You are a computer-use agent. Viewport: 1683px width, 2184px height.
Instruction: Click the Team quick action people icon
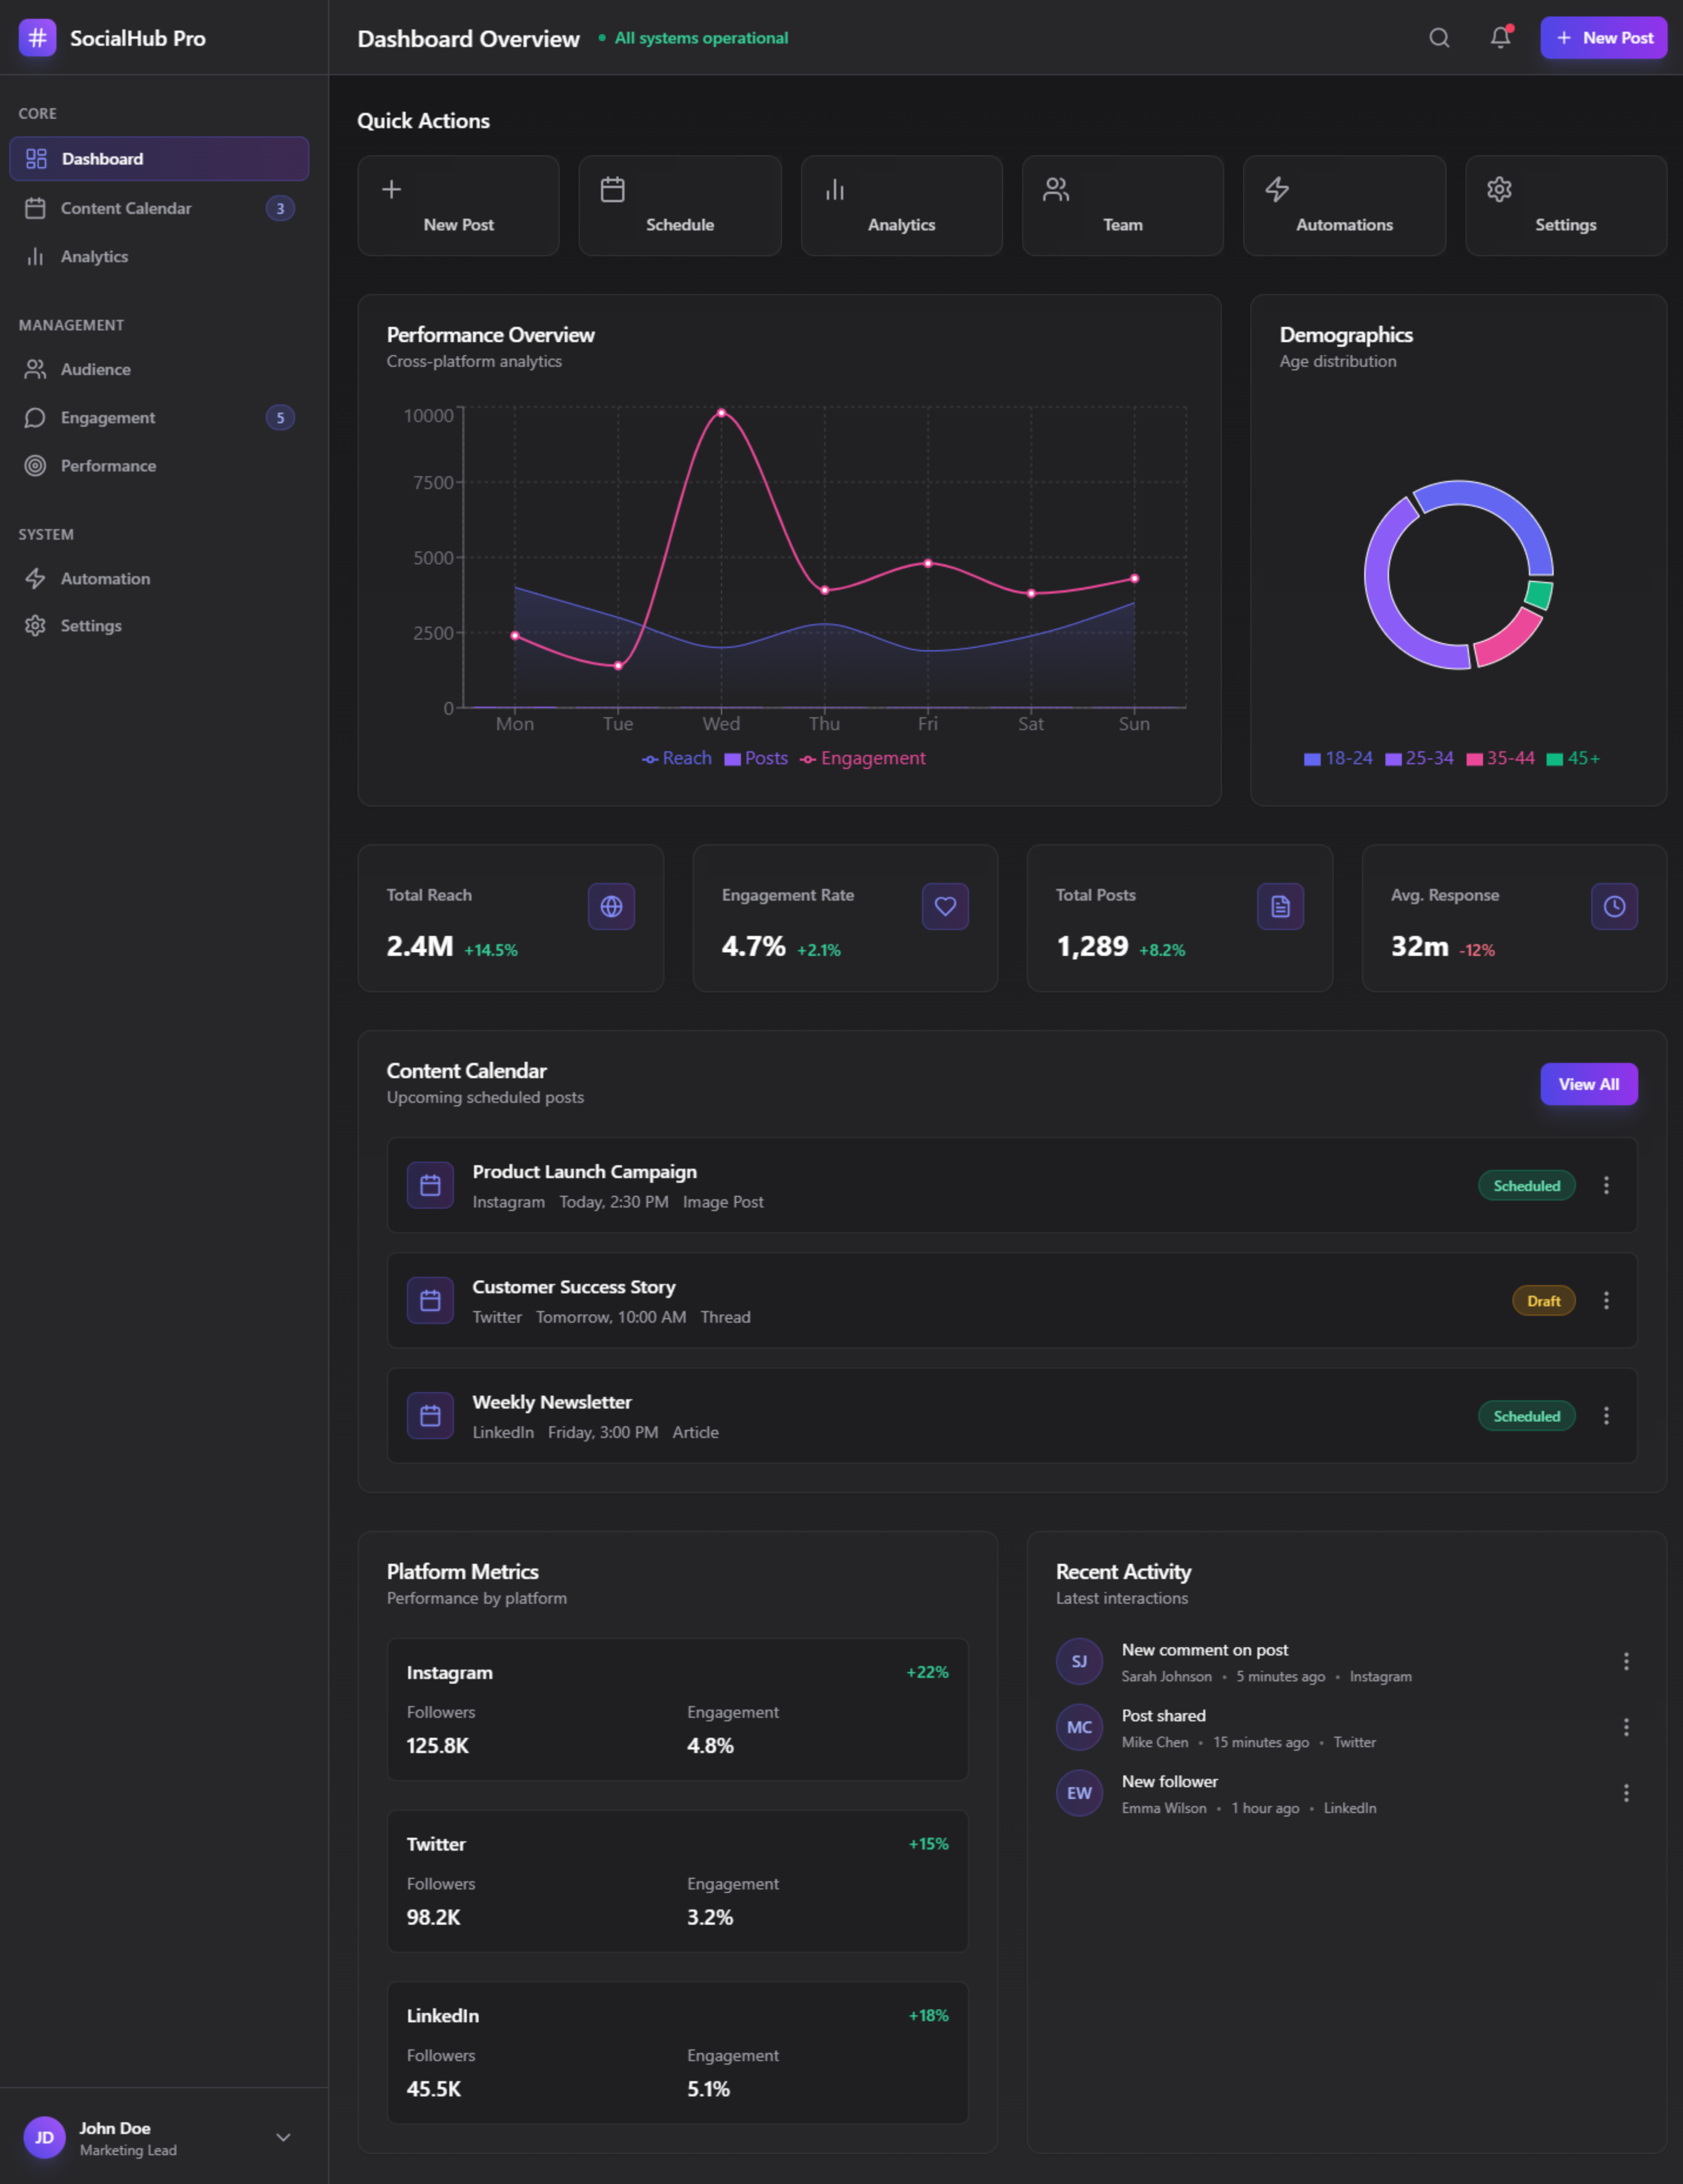tap(1056, 189)
